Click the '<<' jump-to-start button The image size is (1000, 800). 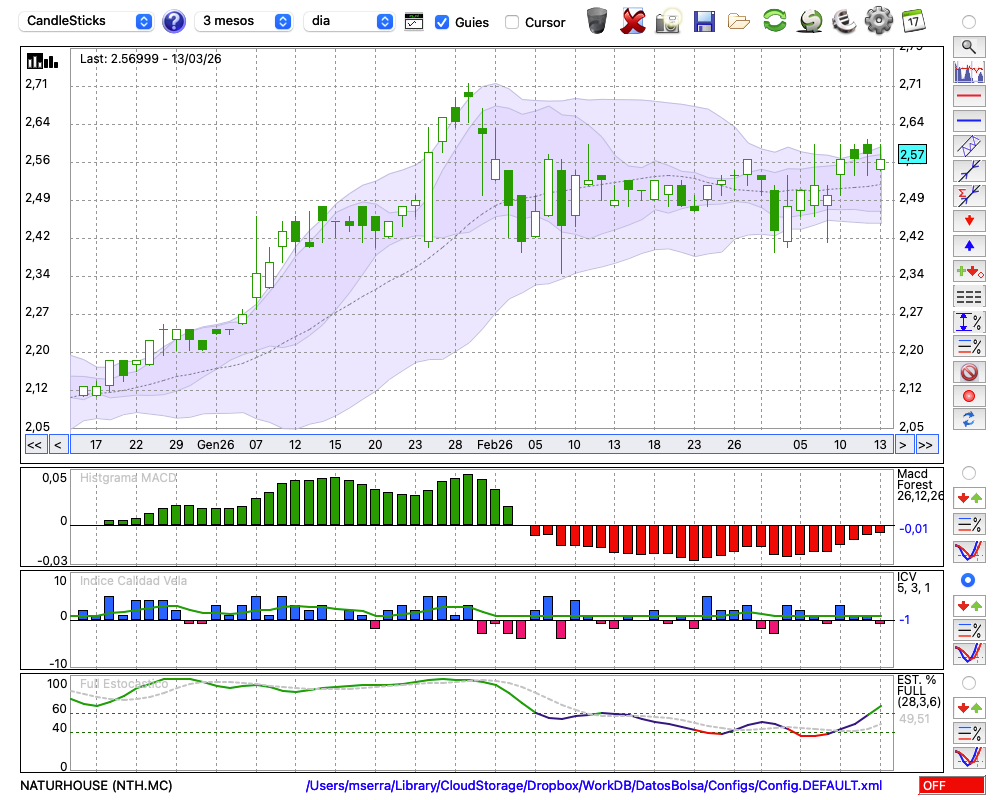point(34,445)
